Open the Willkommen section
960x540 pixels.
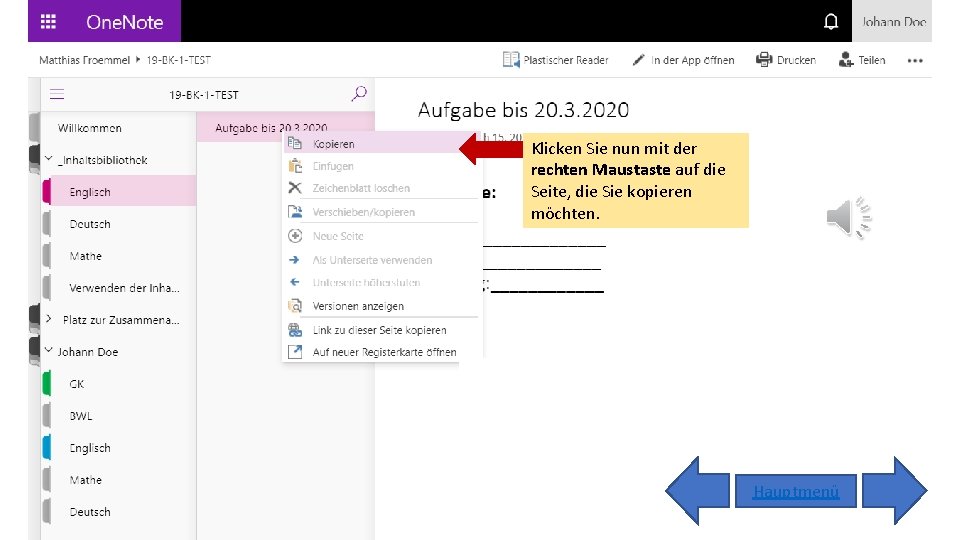(89, 128)
